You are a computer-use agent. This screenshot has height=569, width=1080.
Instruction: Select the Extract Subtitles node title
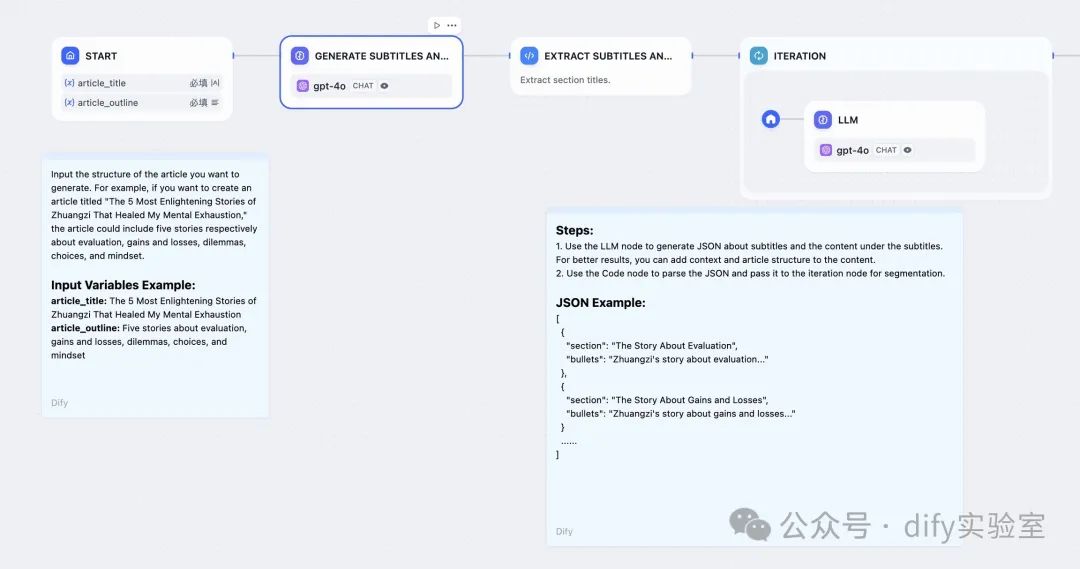(x=608, y=56)
